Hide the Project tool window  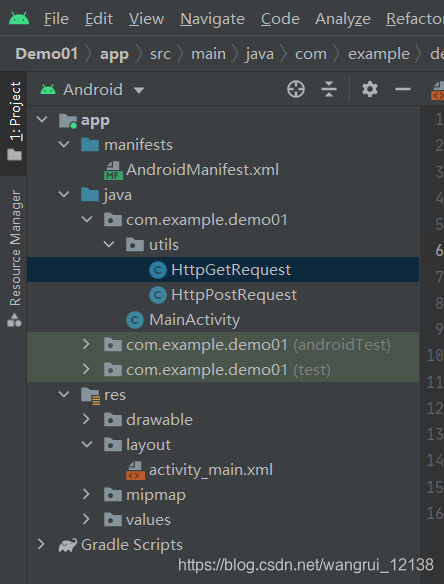[x=403, y=89]
